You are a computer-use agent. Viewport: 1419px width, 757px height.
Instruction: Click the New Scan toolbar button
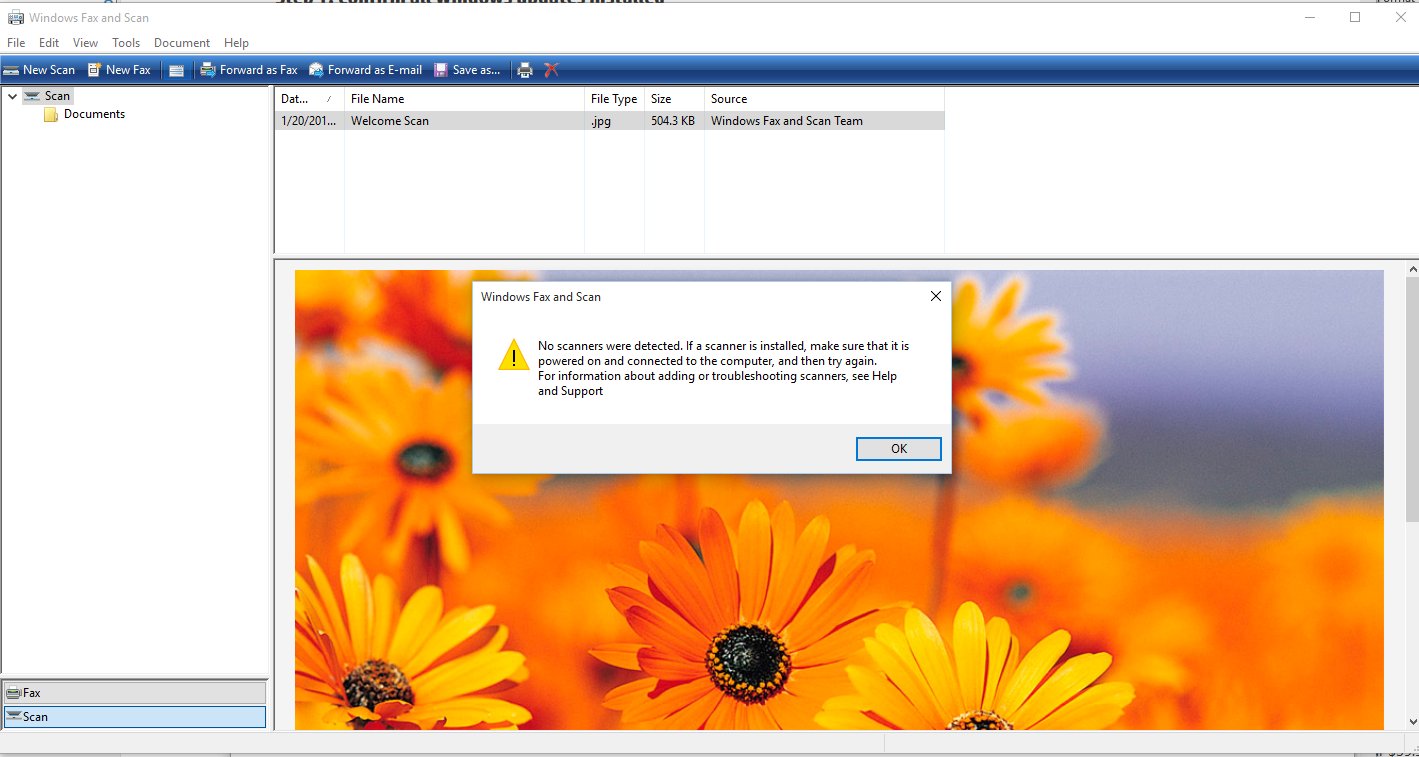pyautogui.click(x=39, y=70)
